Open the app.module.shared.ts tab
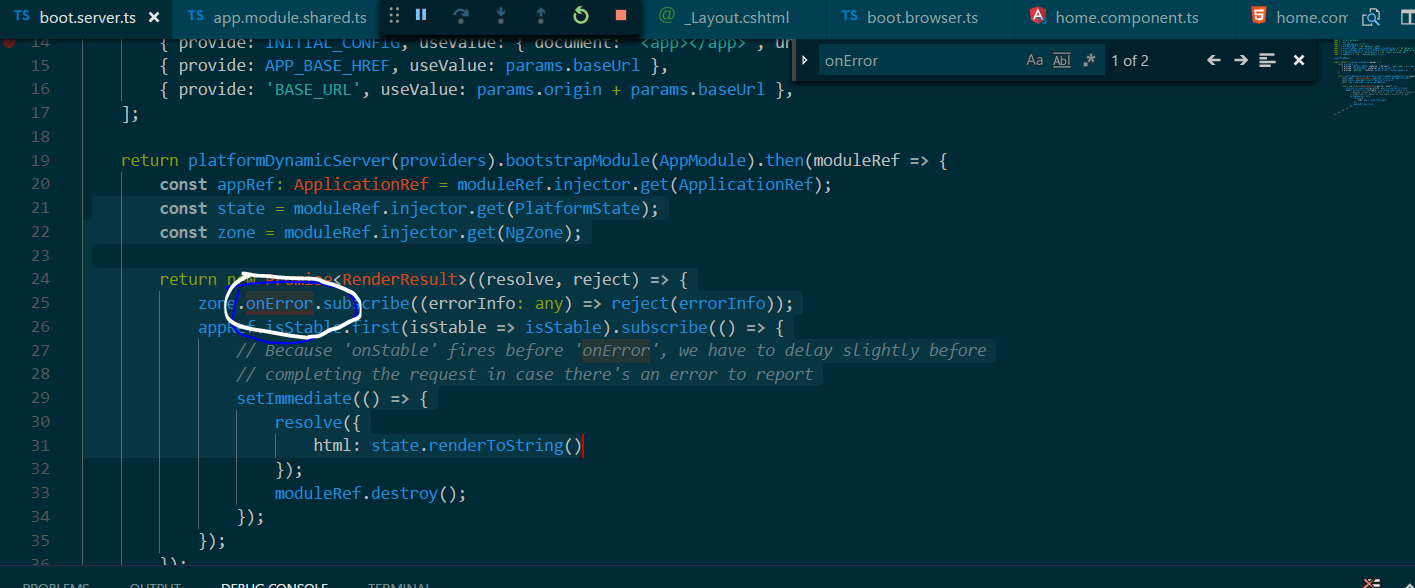The height and width of the screenshot is (588, 1415). click(276, 17)
